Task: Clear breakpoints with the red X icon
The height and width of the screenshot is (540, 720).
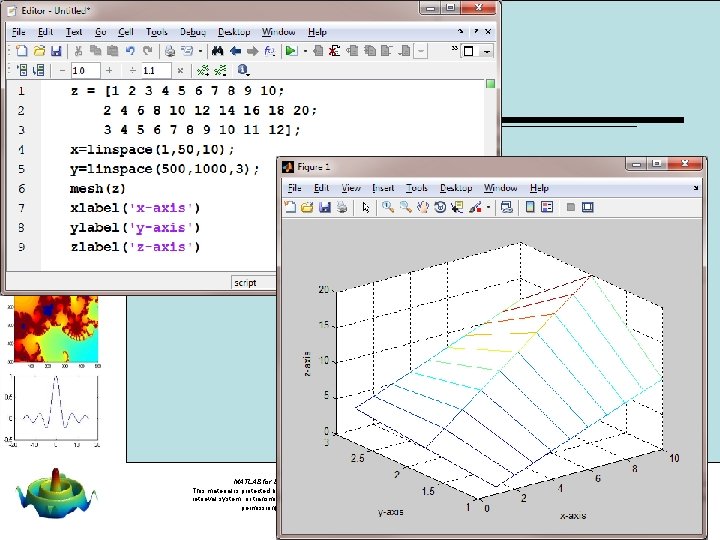Action: (334, 51)
